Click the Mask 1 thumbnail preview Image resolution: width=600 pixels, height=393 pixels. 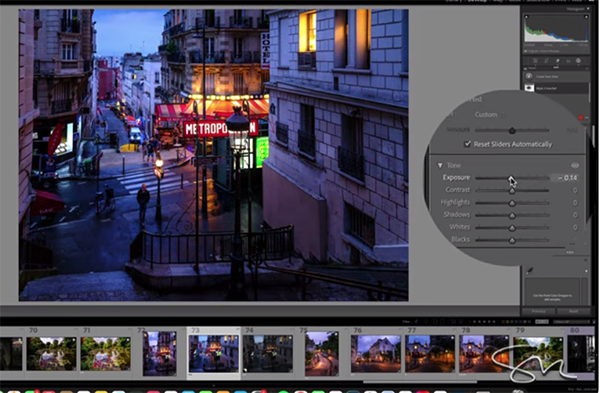click(529, 88)
